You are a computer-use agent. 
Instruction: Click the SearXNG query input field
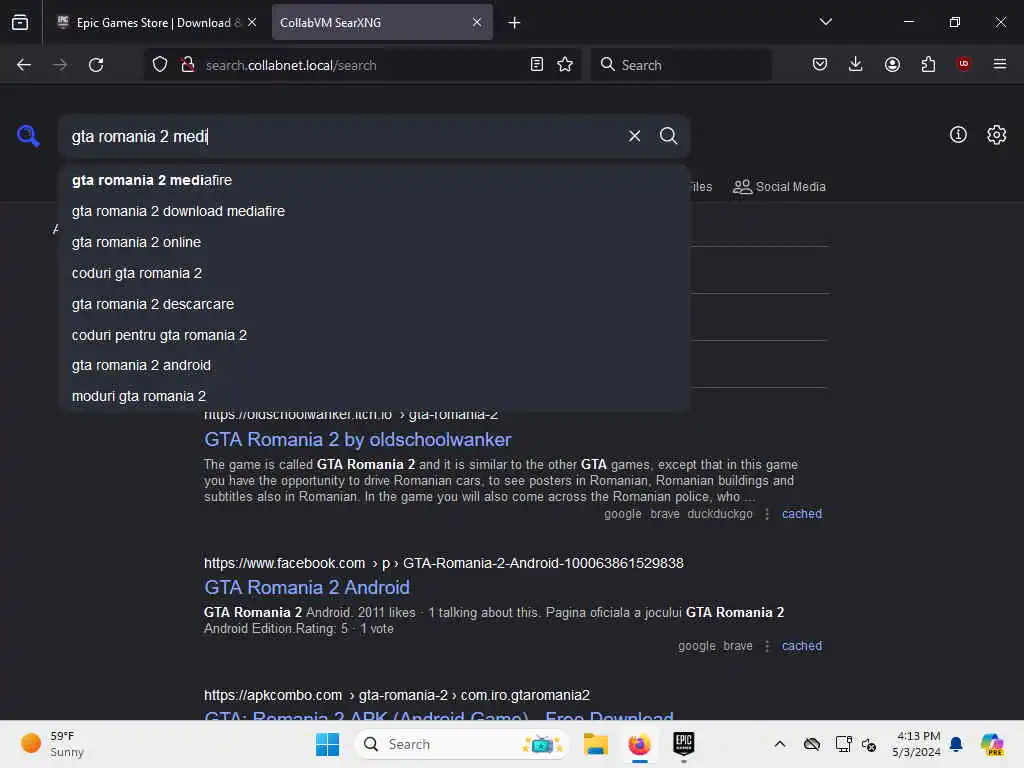coord(343,136)
